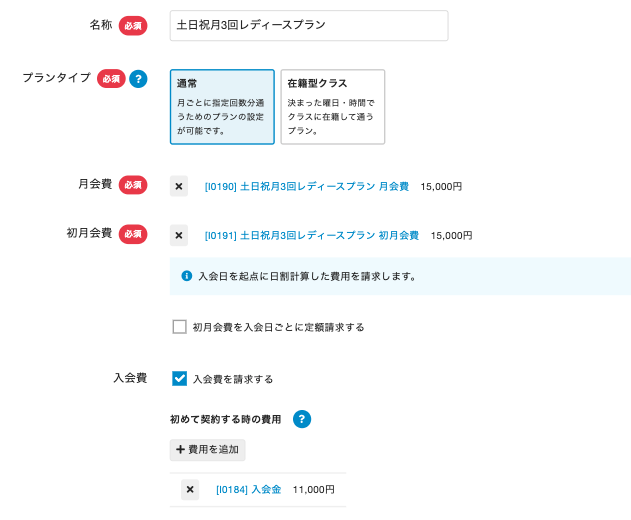Select the 通常 plan type option
The image size is (631, 520).
222,107
